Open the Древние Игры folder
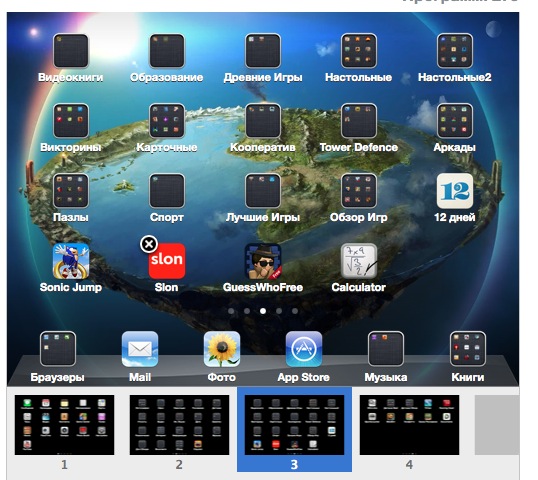The height and width of the screenshot is (480, 538). [x=263, y=51]
